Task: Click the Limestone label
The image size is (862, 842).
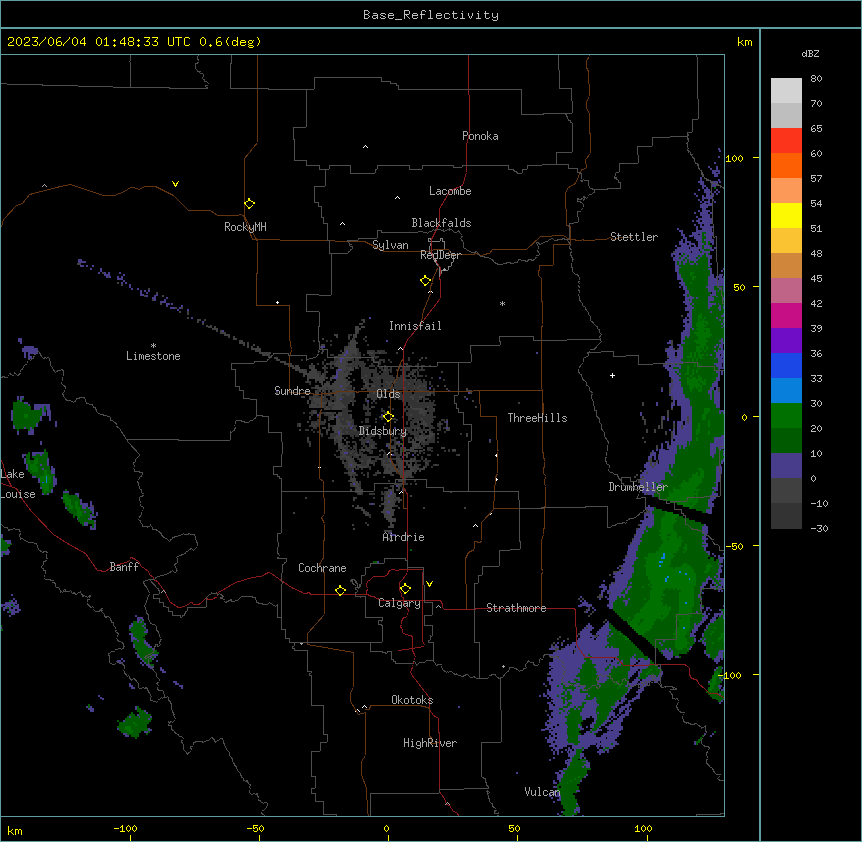Action: point(153,356)
